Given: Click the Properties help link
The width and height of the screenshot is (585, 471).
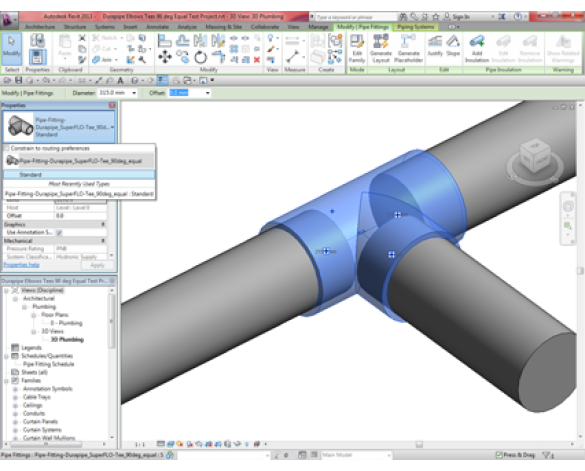Looking at the screenshot, I should (21, 265).
